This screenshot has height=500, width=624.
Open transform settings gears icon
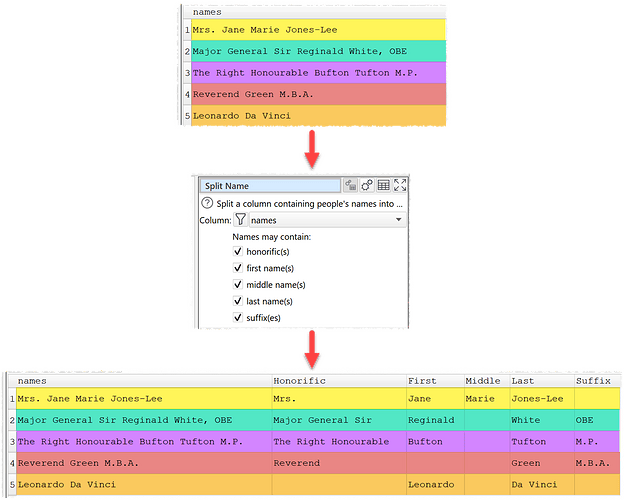367,186
